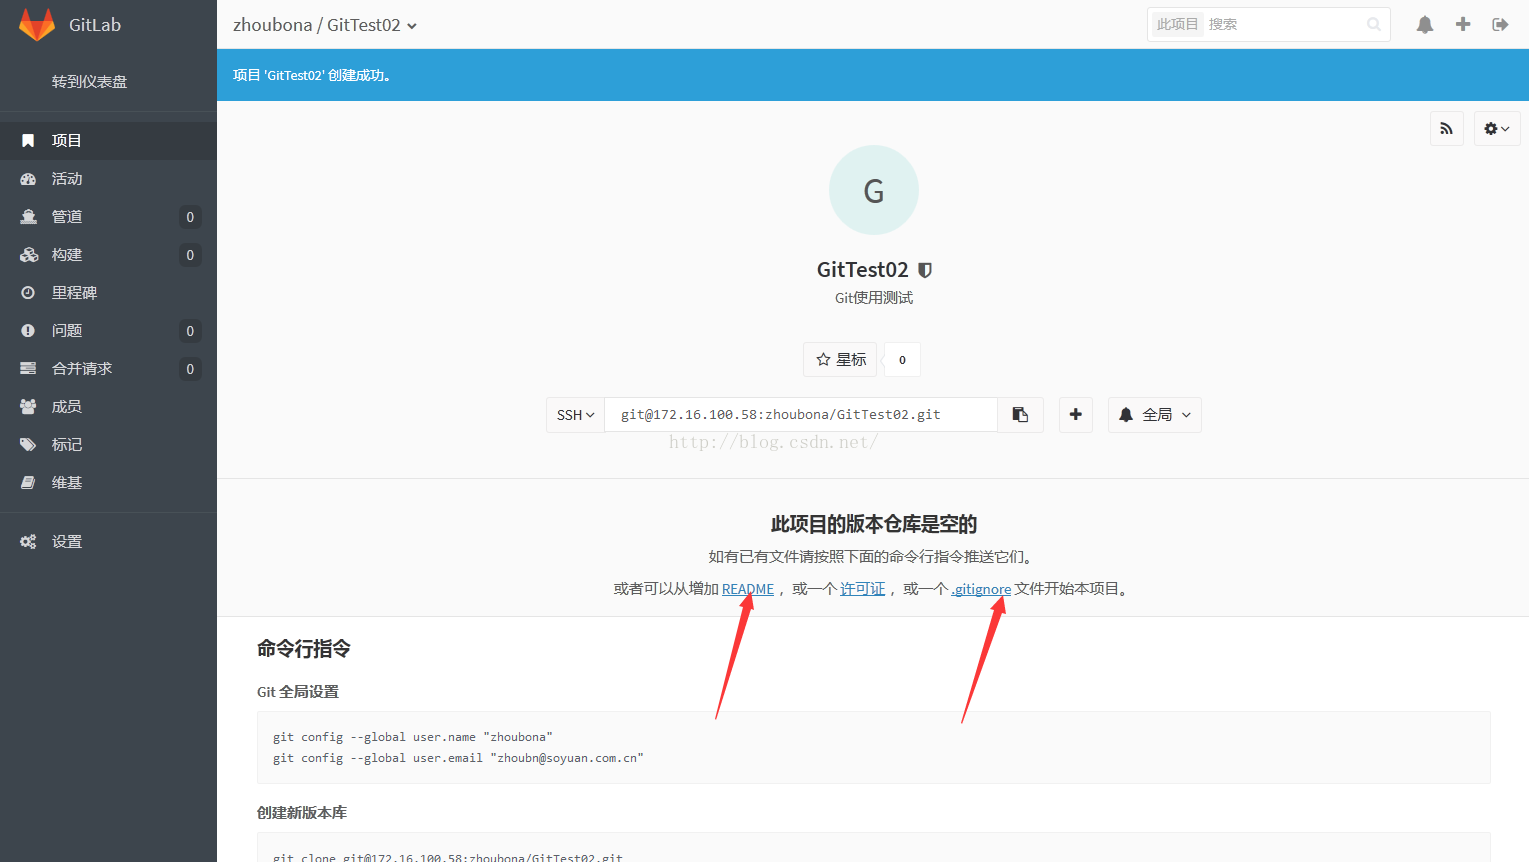Click the star count showing 0
1529x862 pixels.
pyautogui.click(x=902, y=360)
